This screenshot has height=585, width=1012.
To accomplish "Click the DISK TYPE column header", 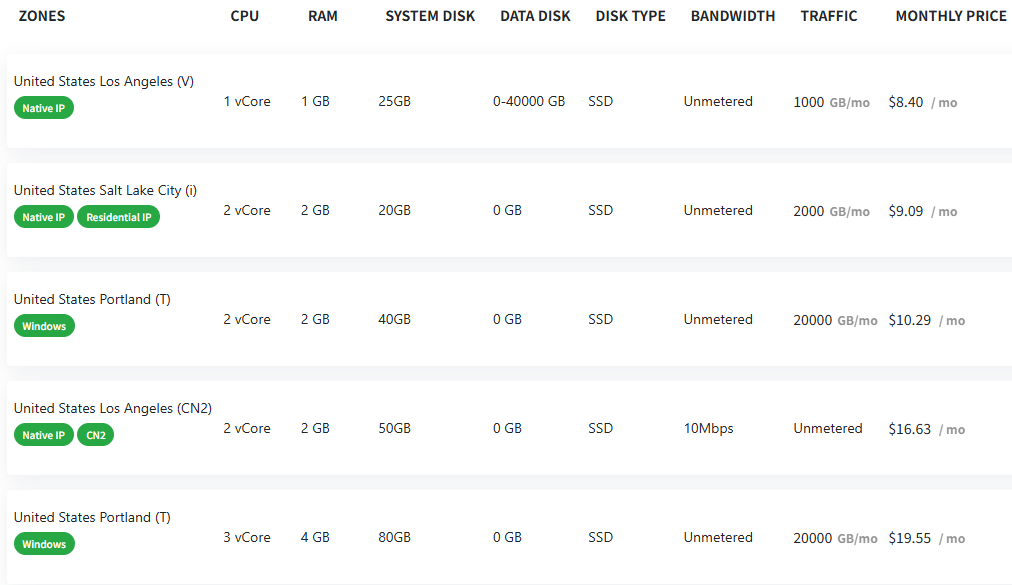I will tap(630, 16).
